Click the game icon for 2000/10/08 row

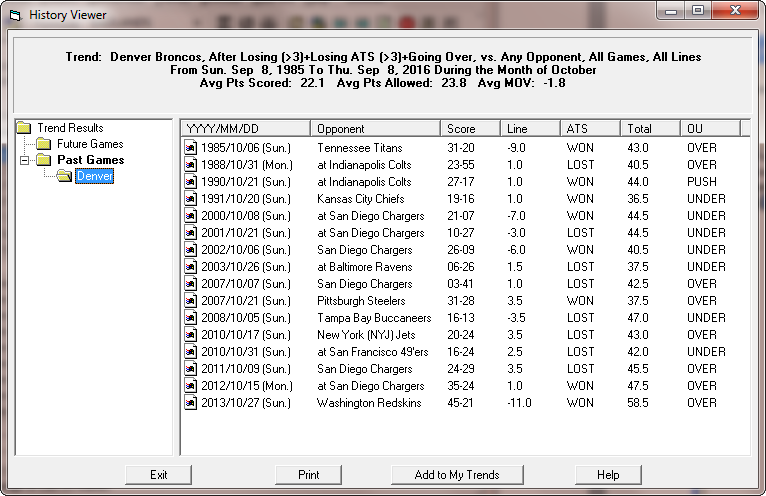pyautogui.click(x=191, y=216)
